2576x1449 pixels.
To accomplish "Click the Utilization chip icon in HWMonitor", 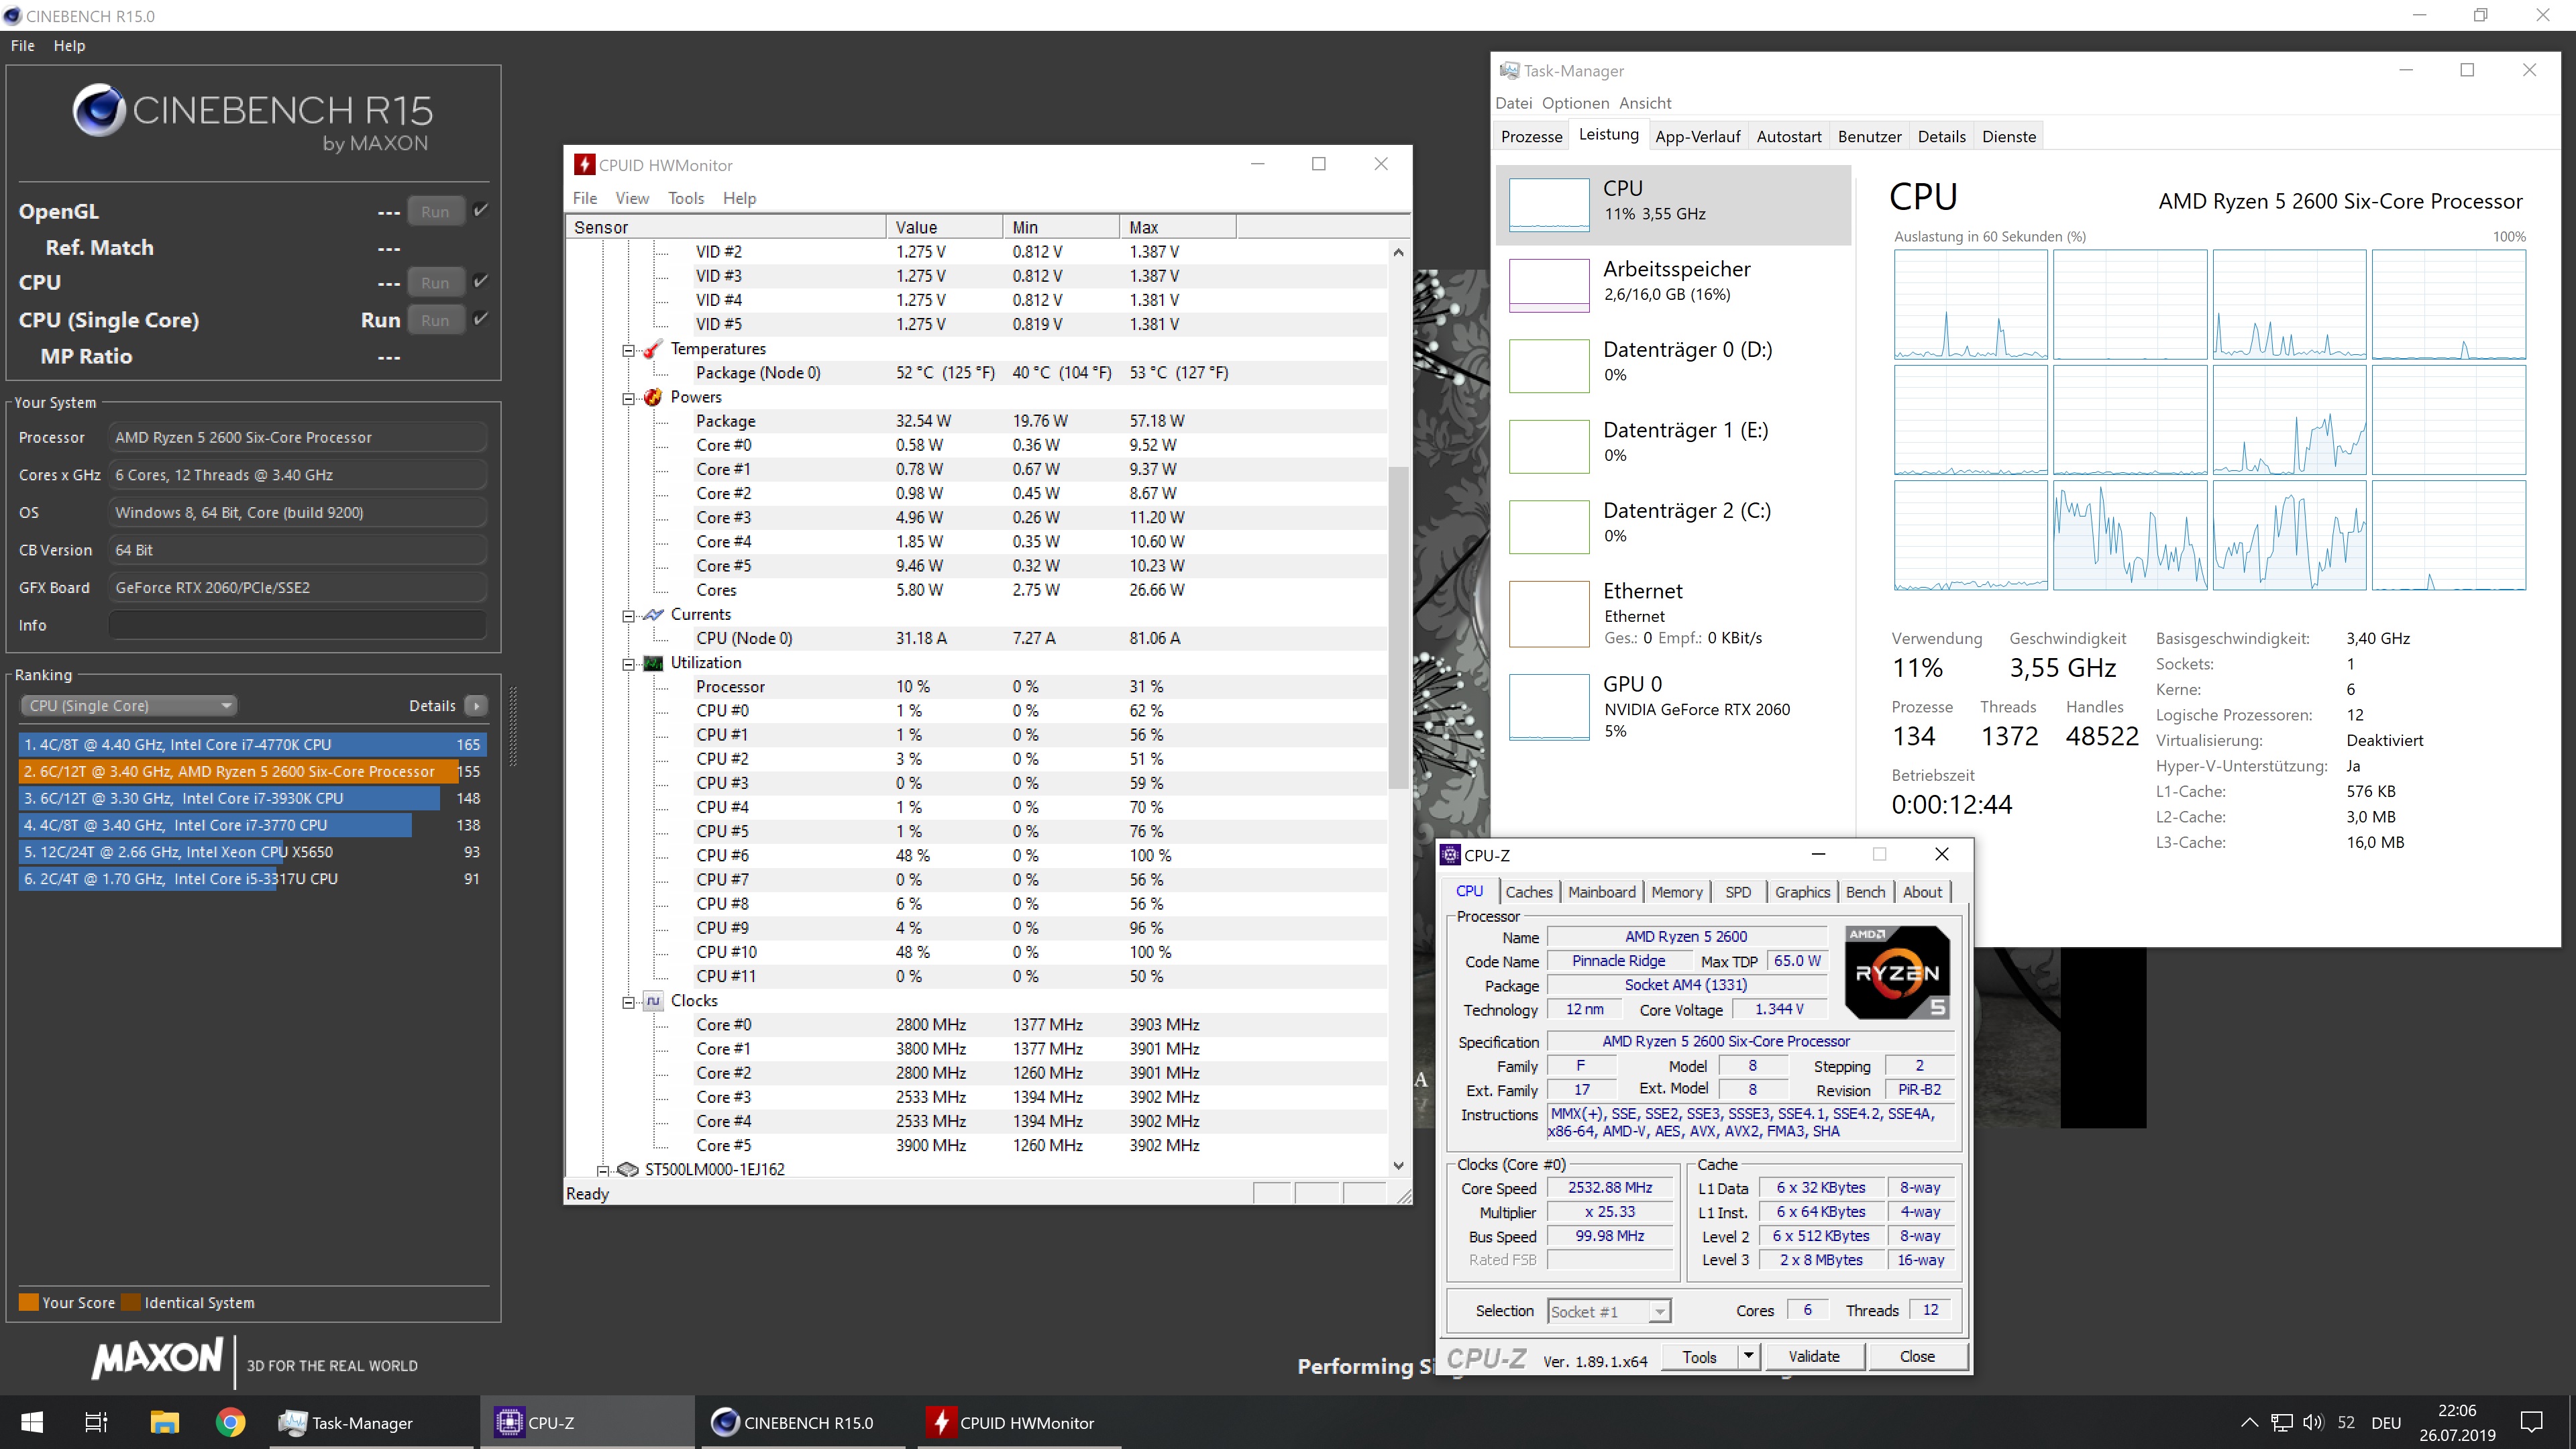I will [653, 663].
